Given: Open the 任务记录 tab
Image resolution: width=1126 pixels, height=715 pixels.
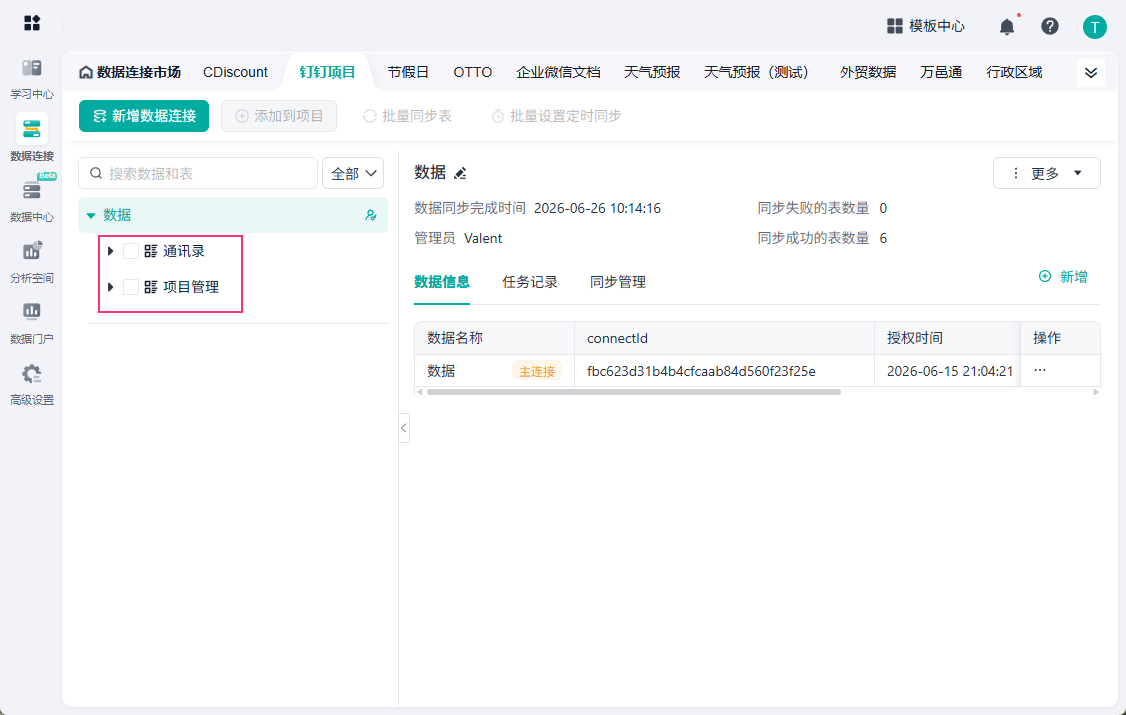Looking at the screenshot, I should coord(530,282).
